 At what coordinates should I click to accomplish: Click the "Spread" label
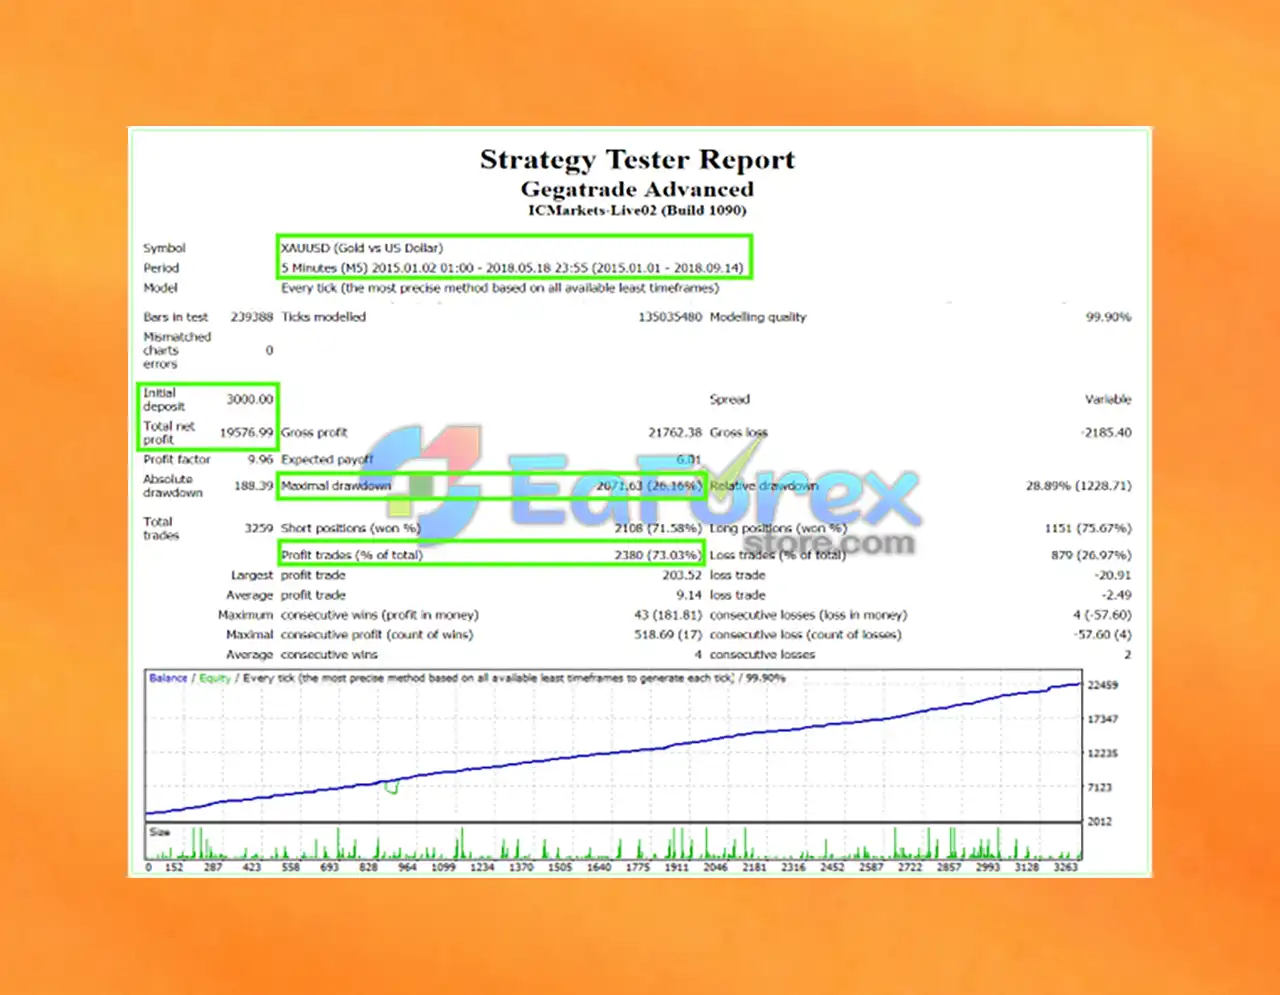730,399
